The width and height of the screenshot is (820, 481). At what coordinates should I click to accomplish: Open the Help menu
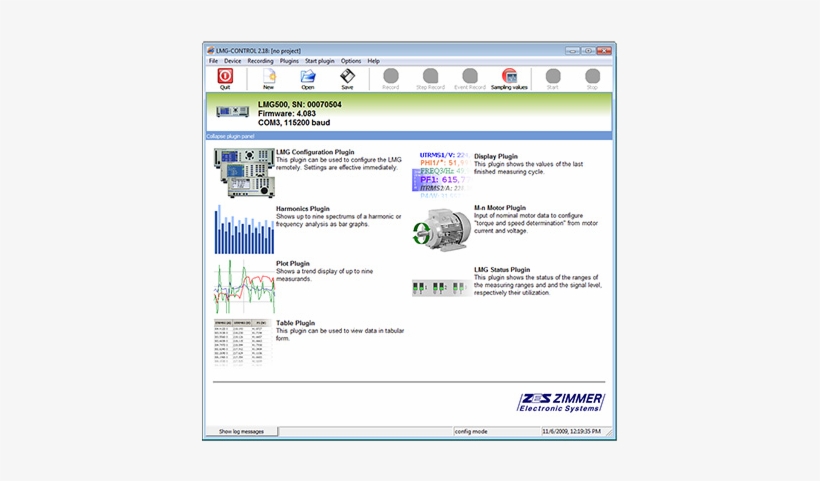(x=373, y=61)
